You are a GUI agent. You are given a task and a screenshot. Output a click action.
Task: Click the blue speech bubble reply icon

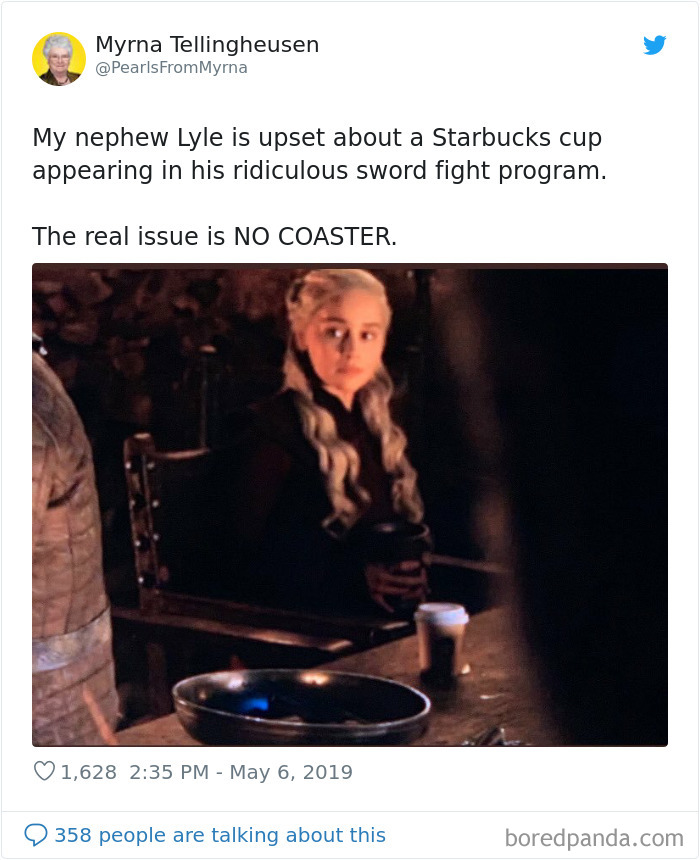click(36, 835)
